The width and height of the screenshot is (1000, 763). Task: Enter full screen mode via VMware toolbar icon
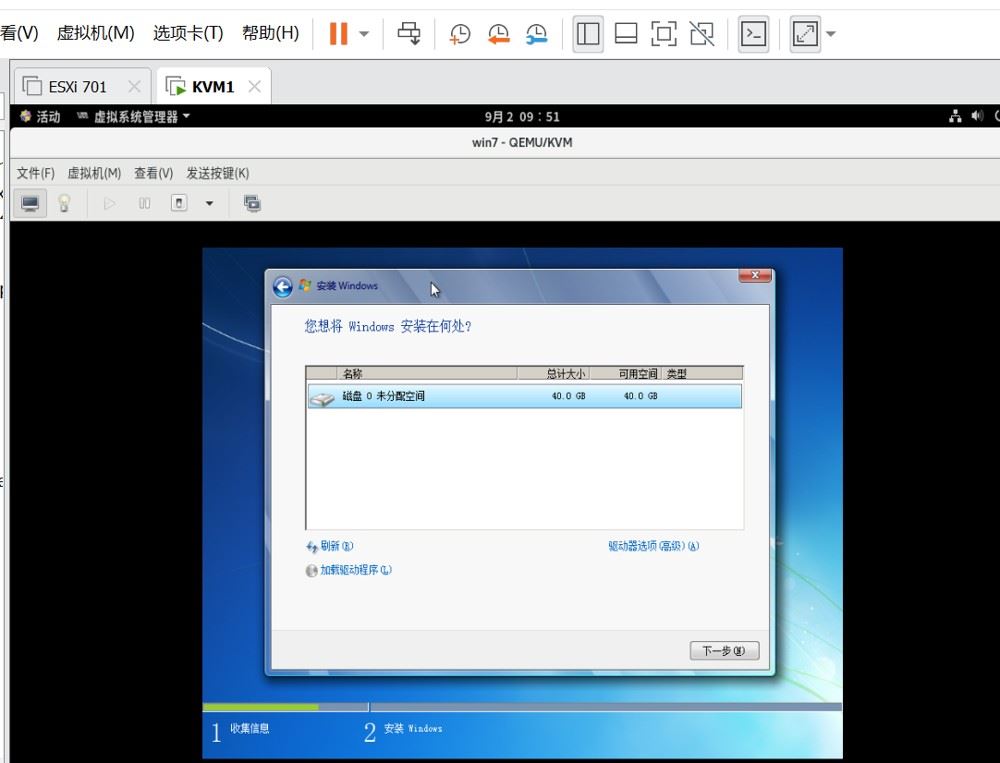(x=664, y=34)
